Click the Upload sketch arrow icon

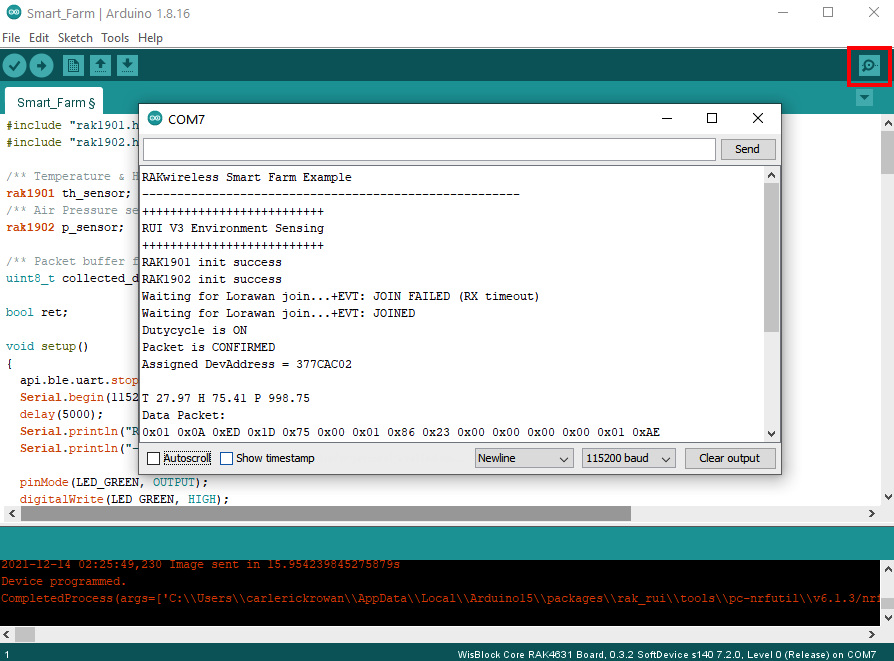[42, 66]
